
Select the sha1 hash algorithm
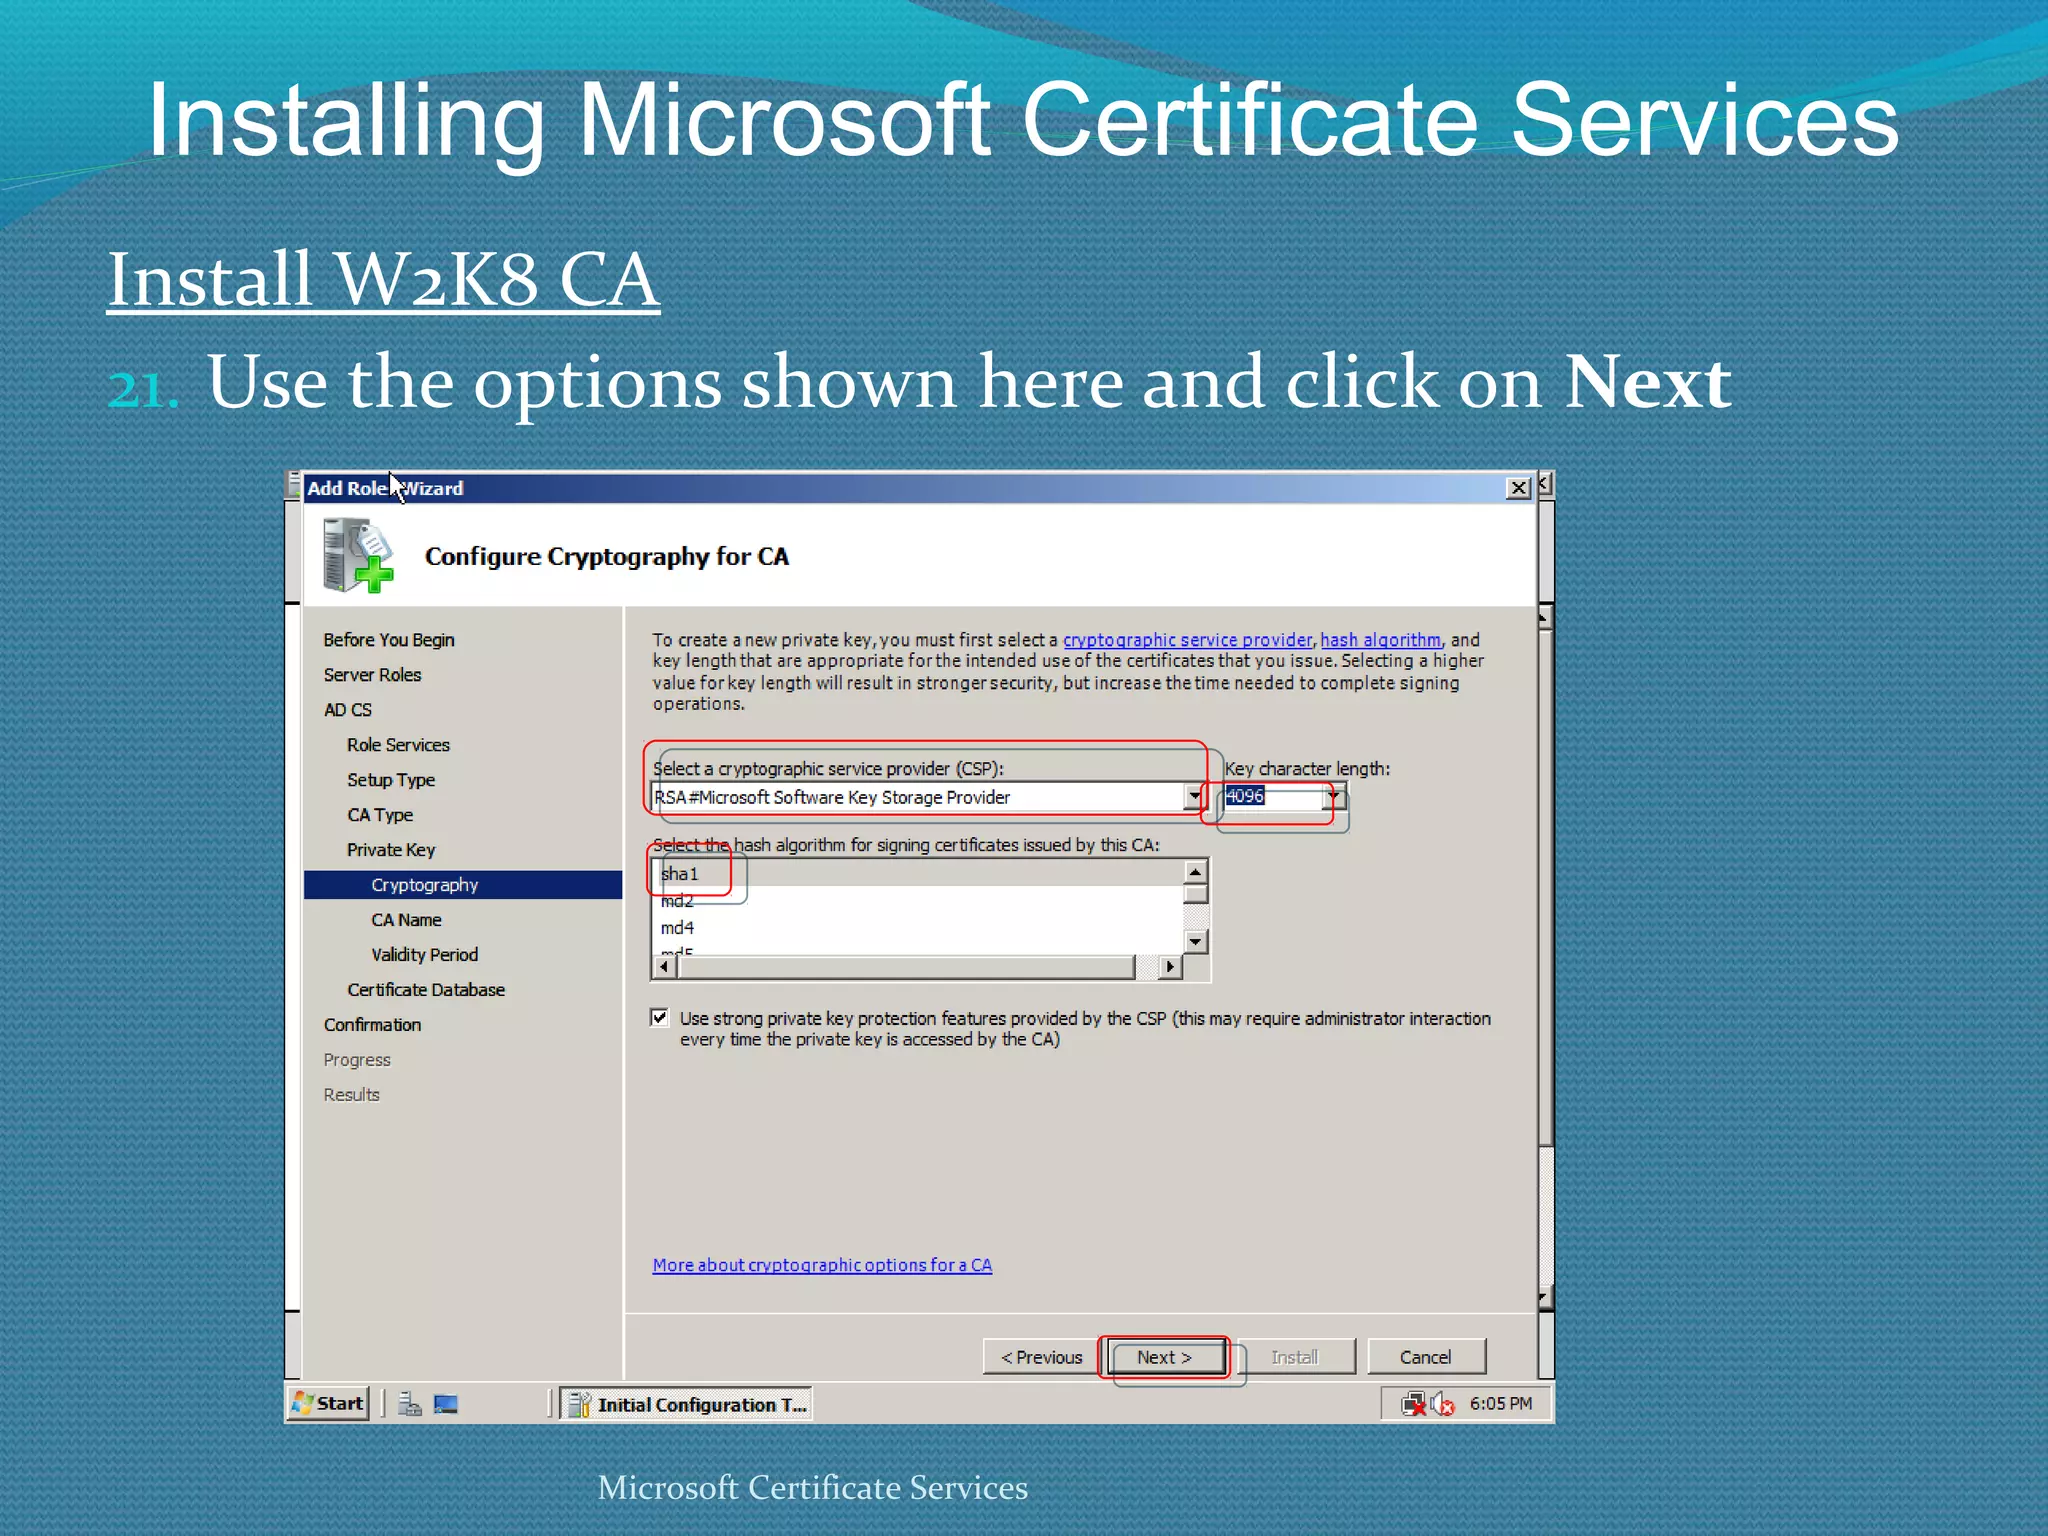(680, 873)
